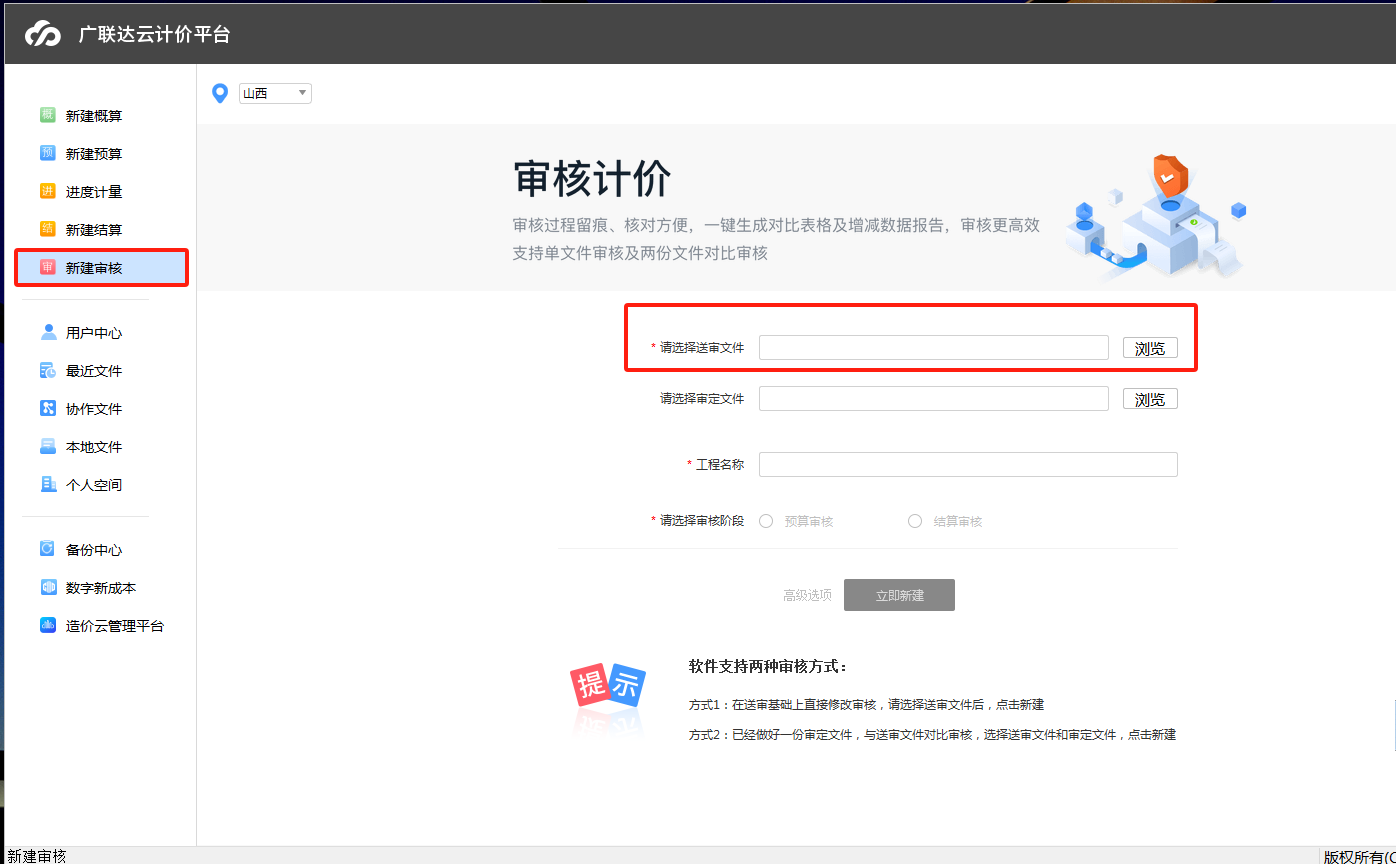Click the 新建概算 sidebar icon
Screen dimensions: 1396x864
pos(47,115)
